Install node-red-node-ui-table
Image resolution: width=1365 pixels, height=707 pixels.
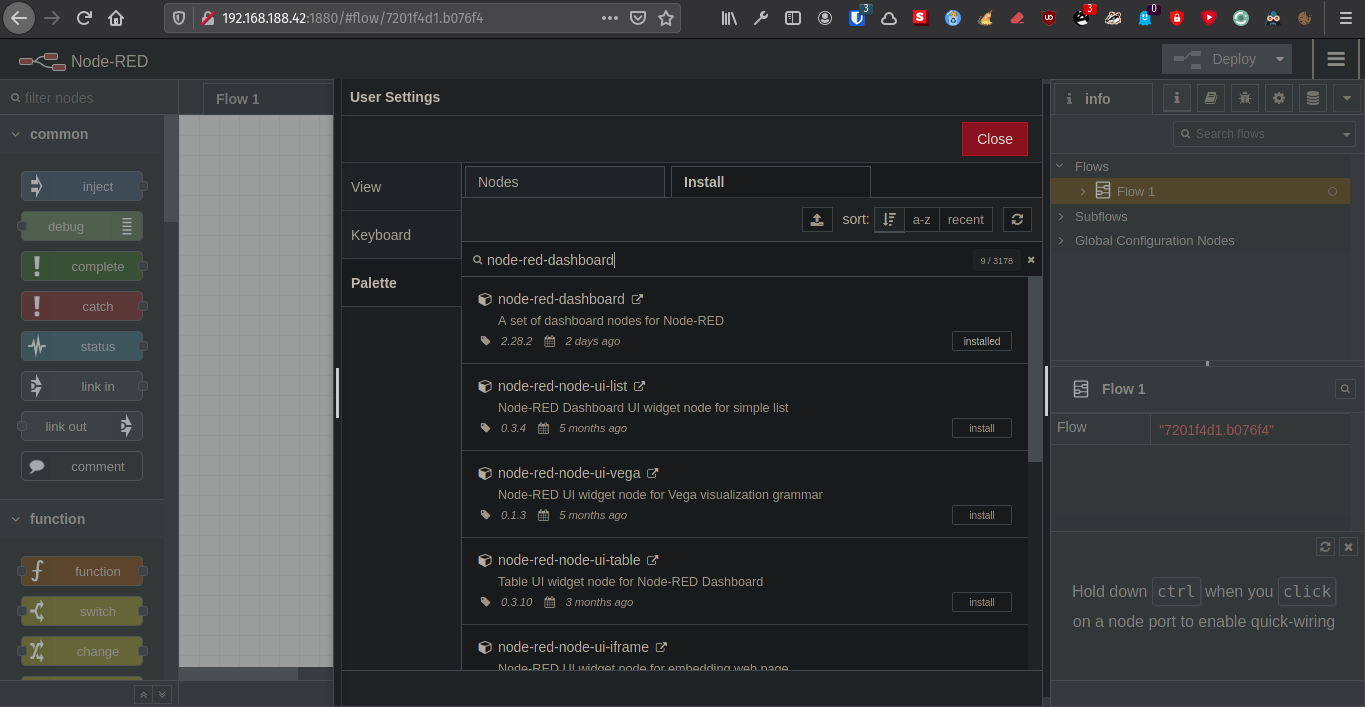pos(981,602)
